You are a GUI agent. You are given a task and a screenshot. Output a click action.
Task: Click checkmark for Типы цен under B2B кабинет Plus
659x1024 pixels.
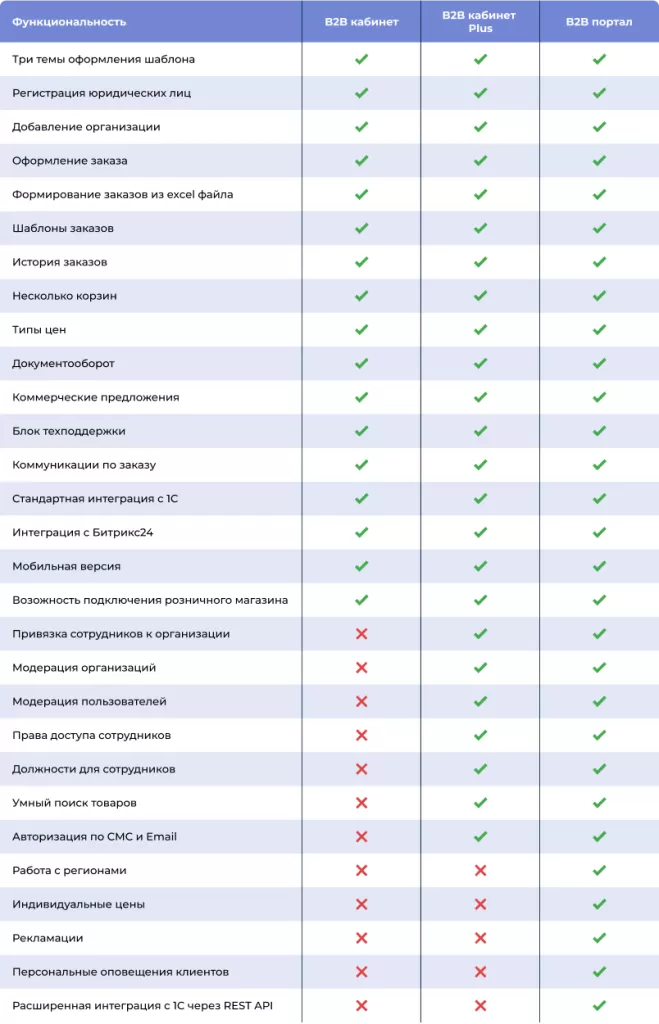[x=480, y=329]
